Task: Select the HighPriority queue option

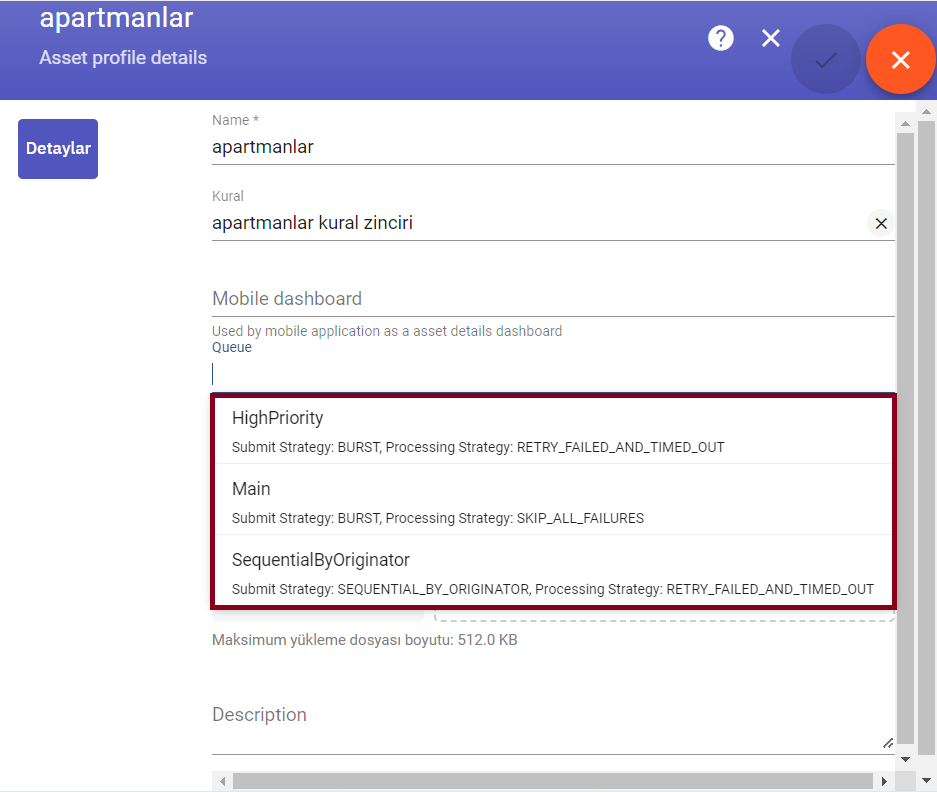Action: pyautogui.click(x=553, y=431)
